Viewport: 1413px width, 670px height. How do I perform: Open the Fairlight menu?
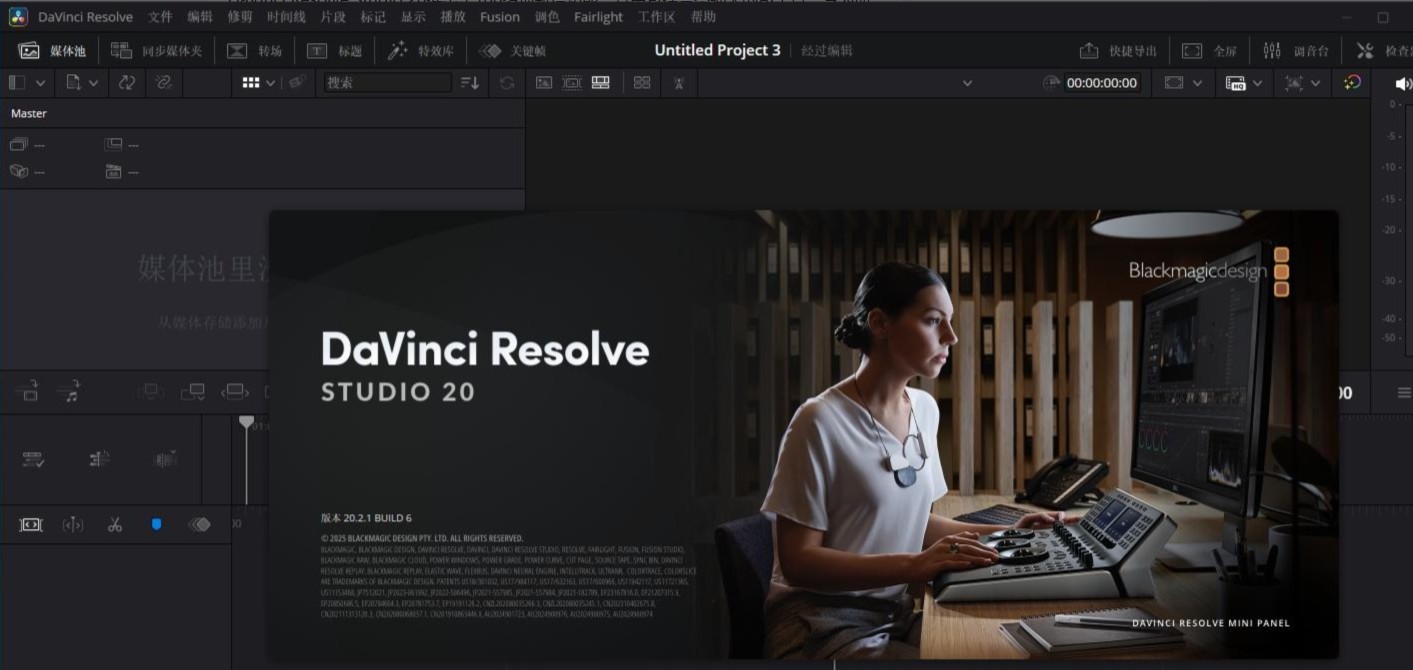point(598,16)
